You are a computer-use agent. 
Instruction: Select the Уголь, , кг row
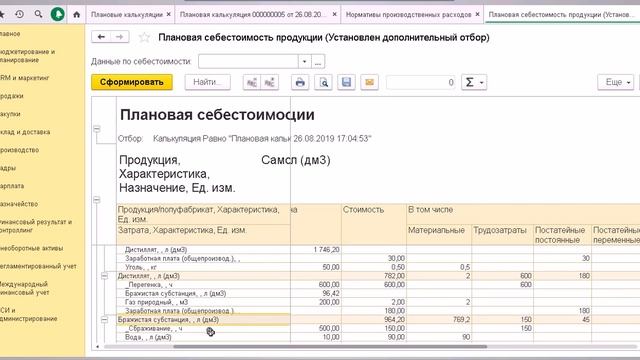pyautogui.click(x=141, y=267)
